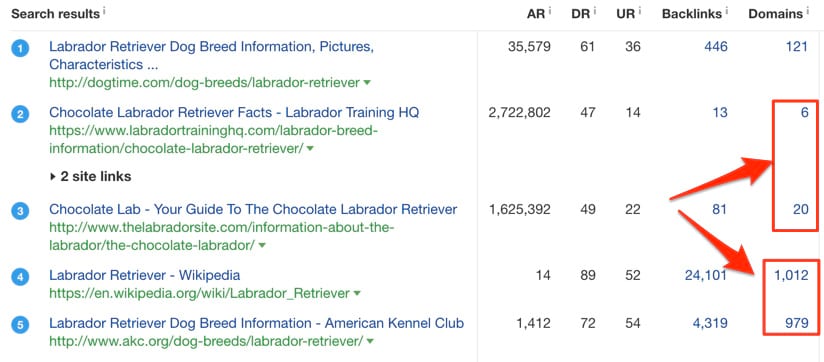Click the 446 backlinks count for dogtime
Viewport: 824px width, 362px height.
(716, 47)
